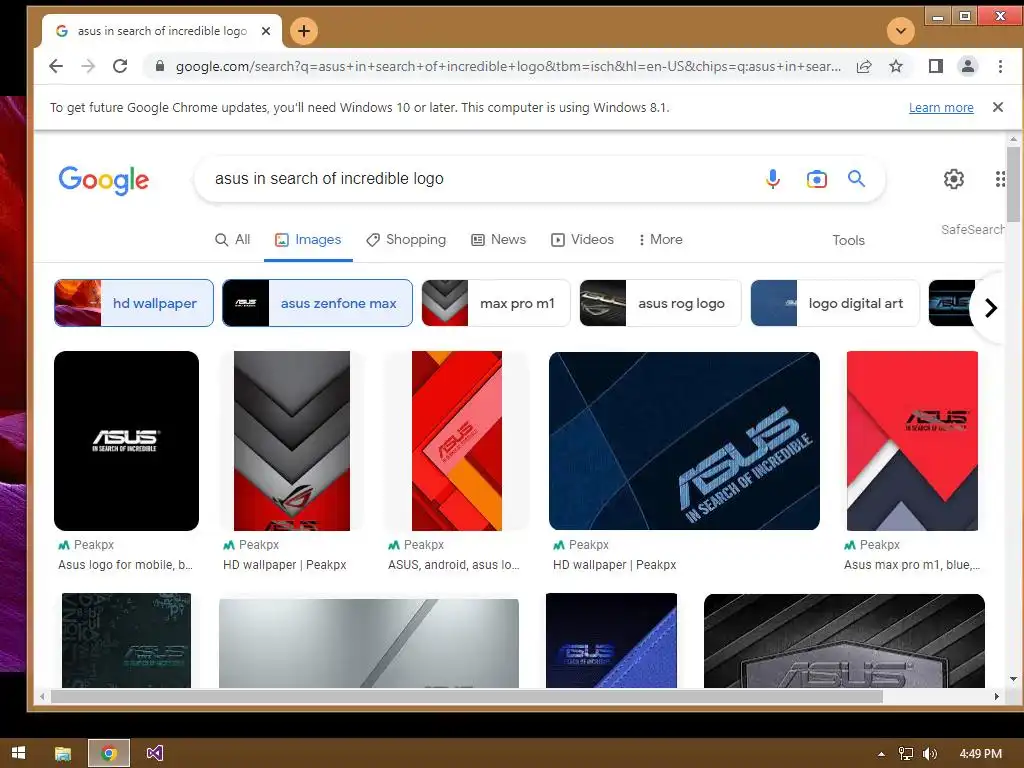Open ASUS, android, asus logo result title
Screen dimensions: 1024x768
pyautogui.click(x=454, y=565)
